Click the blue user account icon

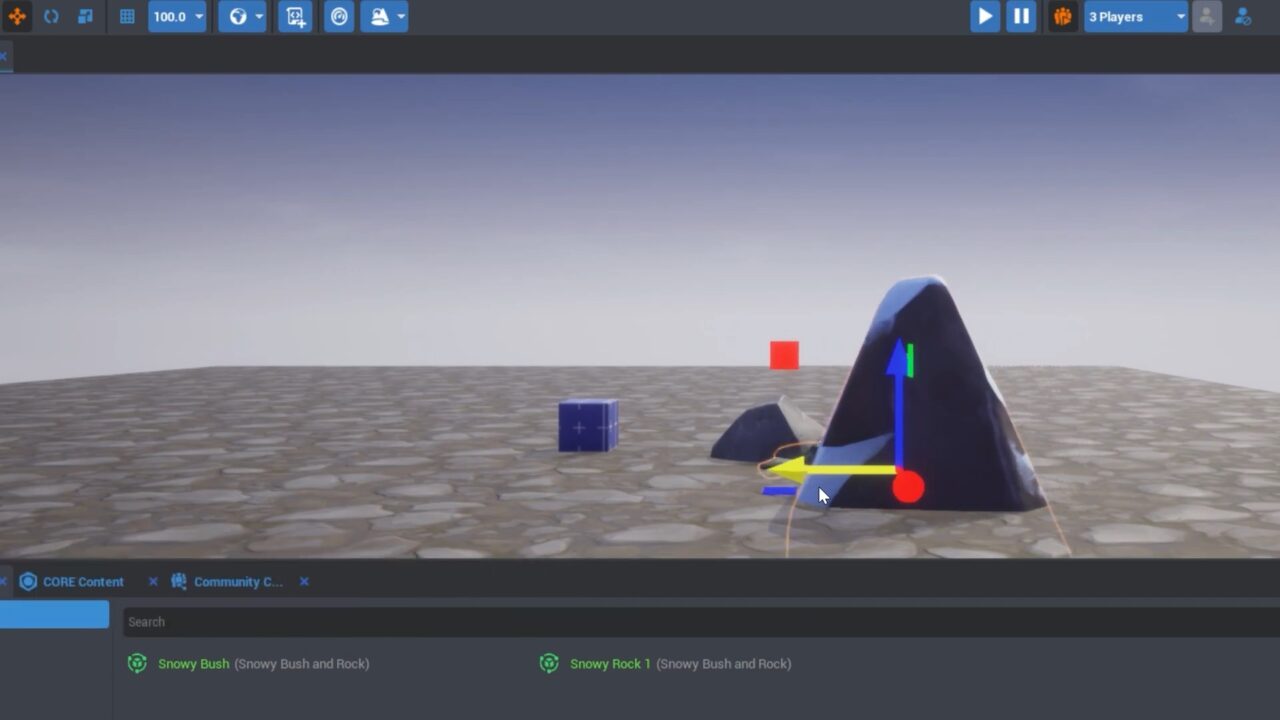[x=1243, y=16]
